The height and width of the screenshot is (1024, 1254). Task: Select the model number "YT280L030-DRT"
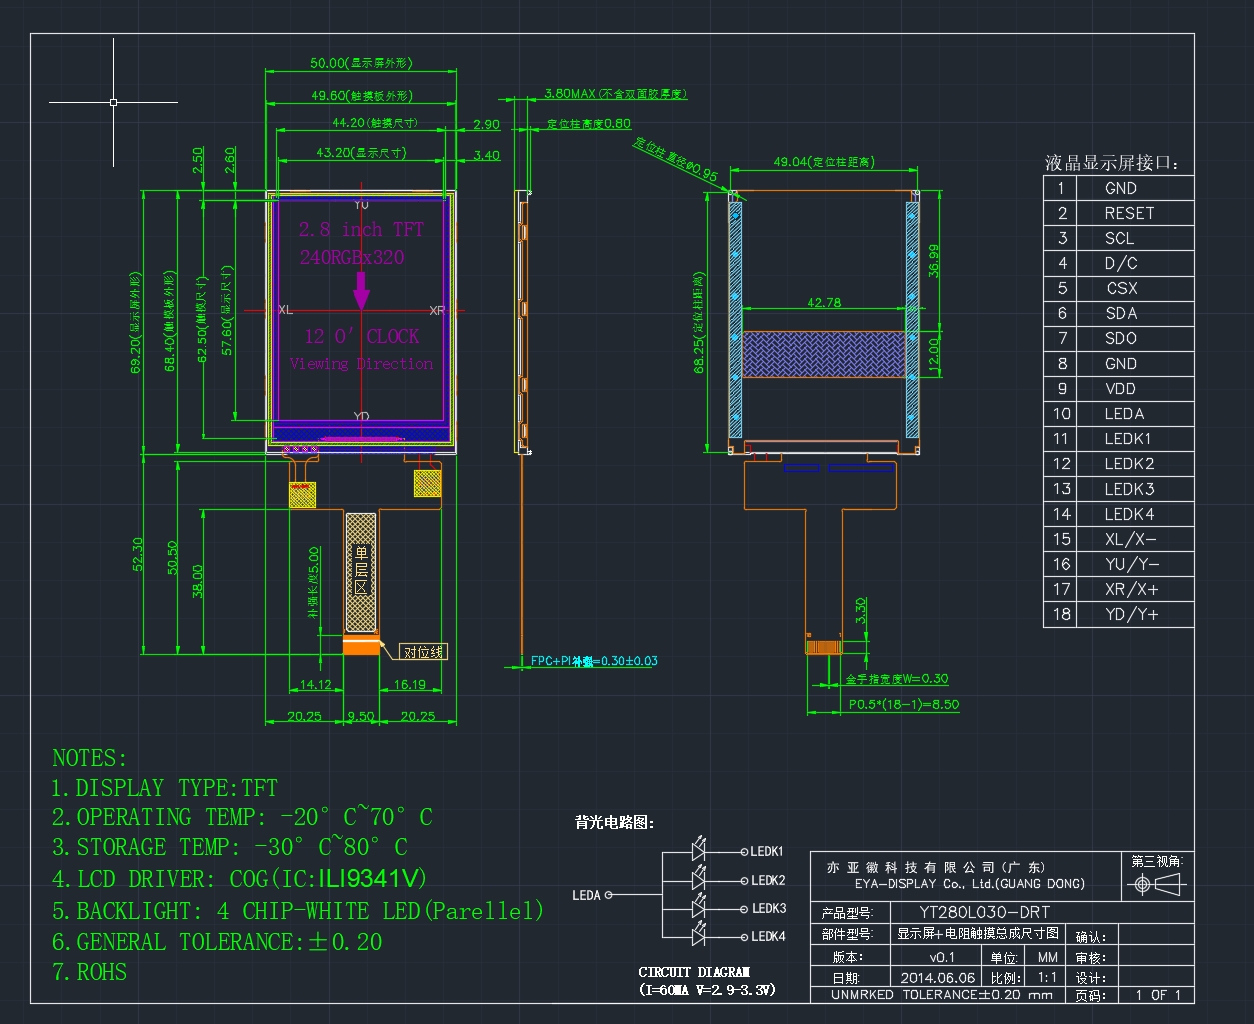tap(984, 912)
